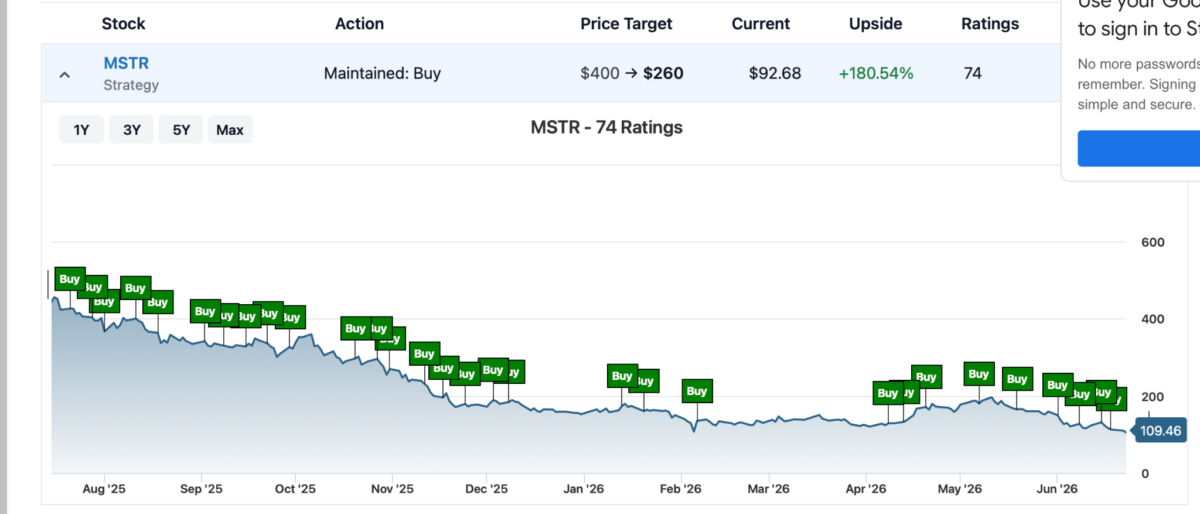Click the $92.68 current price
Image resolution: width=1200 pixels, height=514 pixels.
click(x=775, y=73)
